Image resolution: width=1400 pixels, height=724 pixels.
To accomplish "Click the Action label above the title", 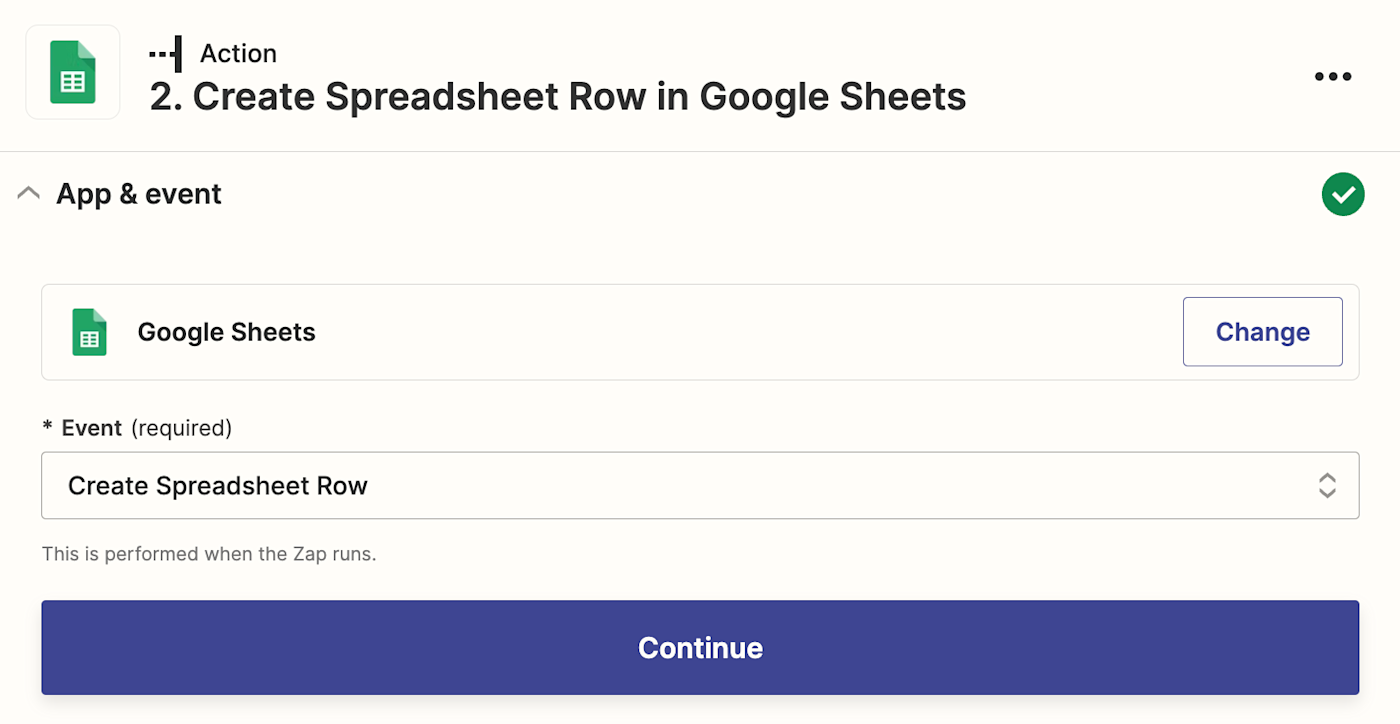I will 238,53.
